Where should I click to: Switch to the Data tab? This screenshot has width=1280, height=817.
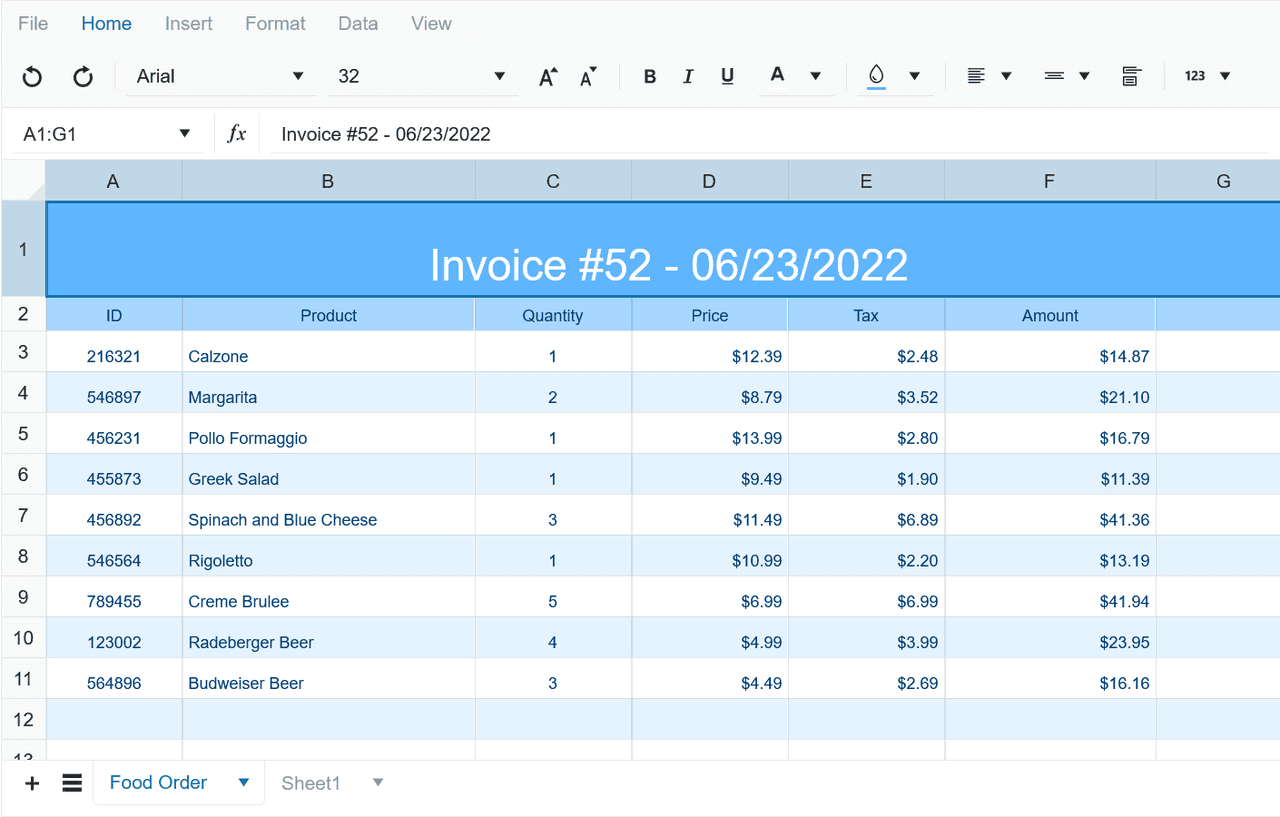point(358,23)
